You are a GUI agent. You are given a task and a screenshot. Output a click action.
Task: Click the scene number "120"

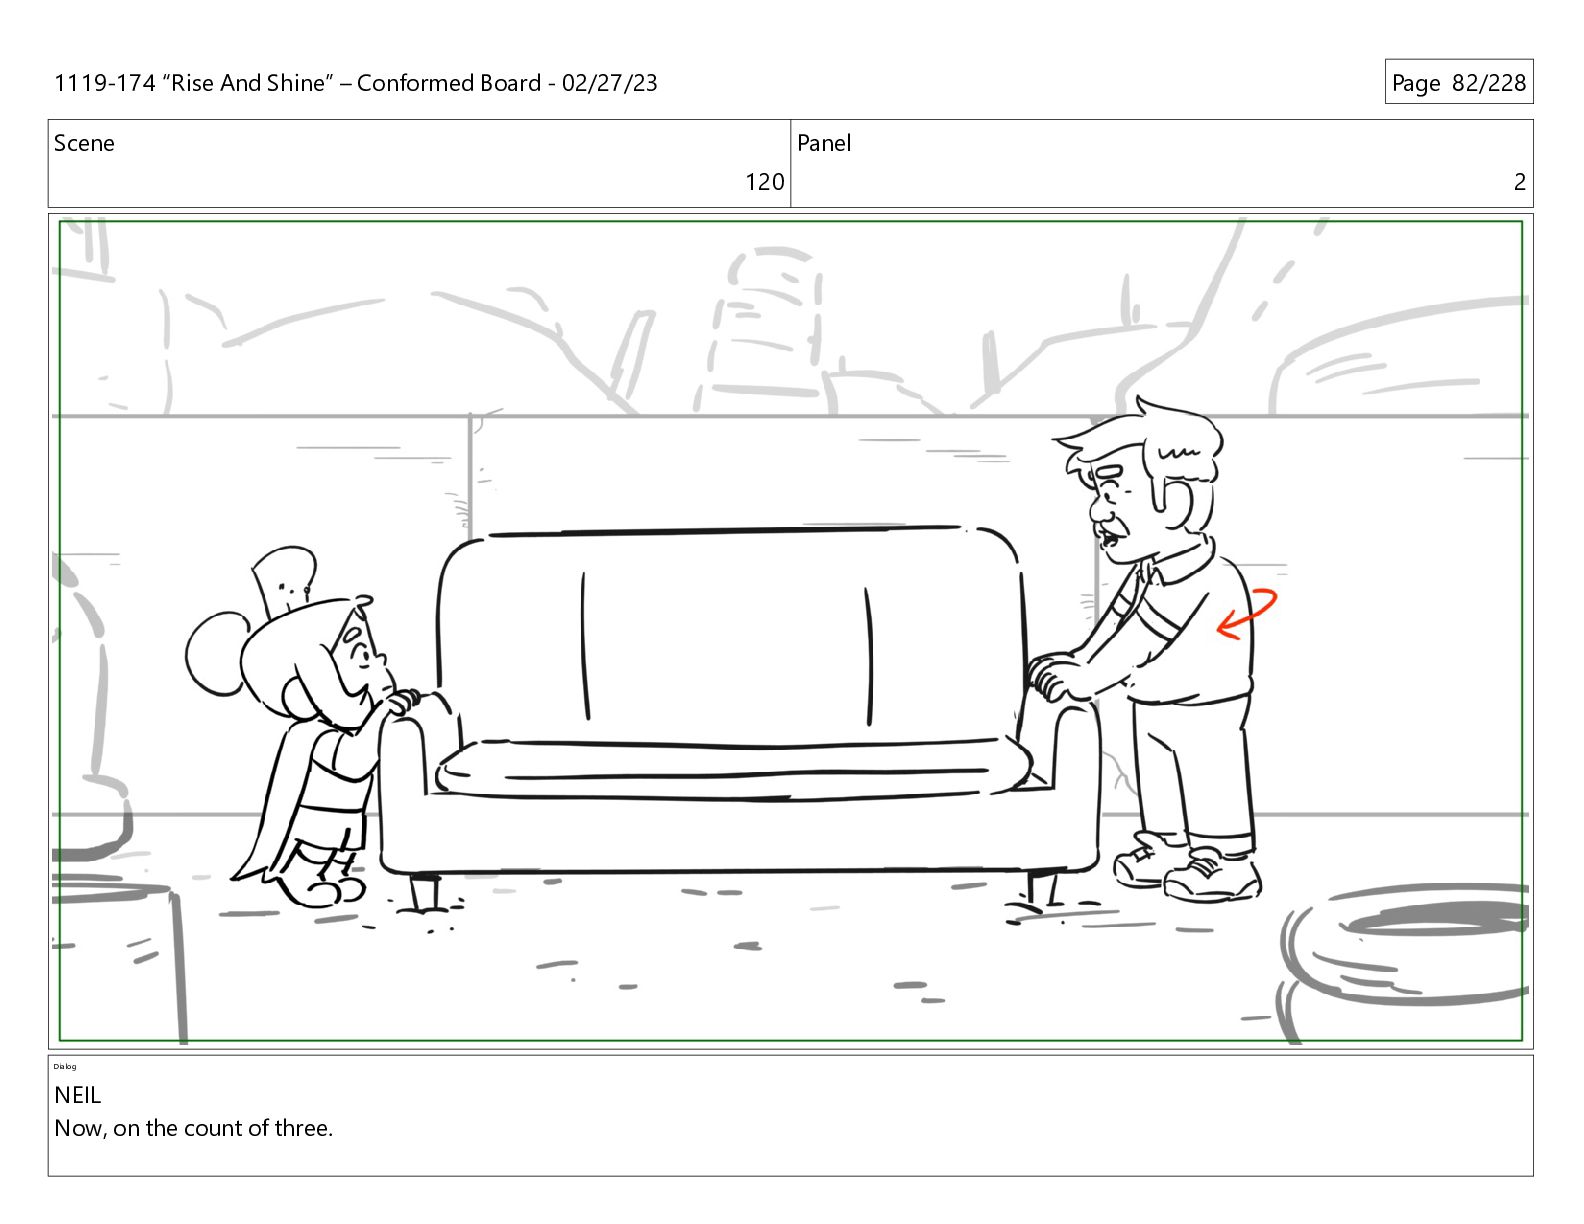765,182
